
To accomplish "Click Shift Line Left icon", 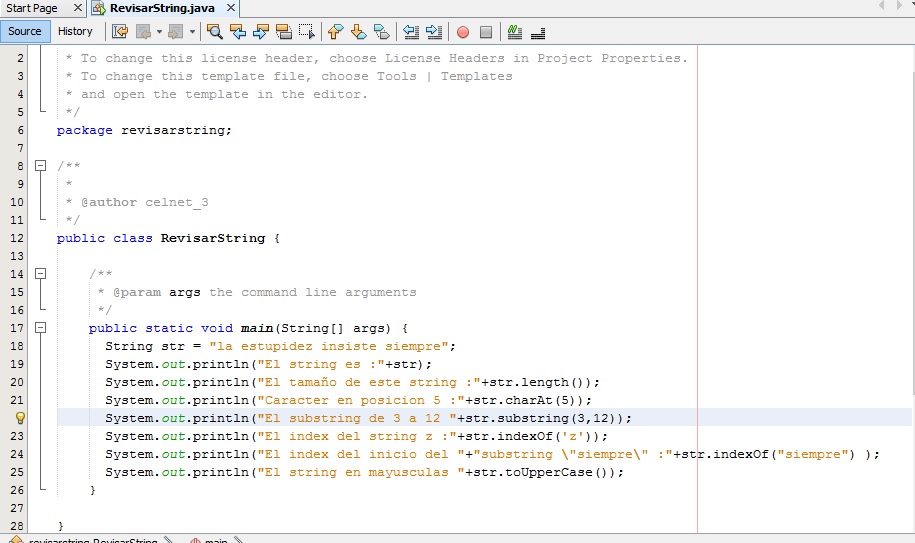I will (410, 32).
